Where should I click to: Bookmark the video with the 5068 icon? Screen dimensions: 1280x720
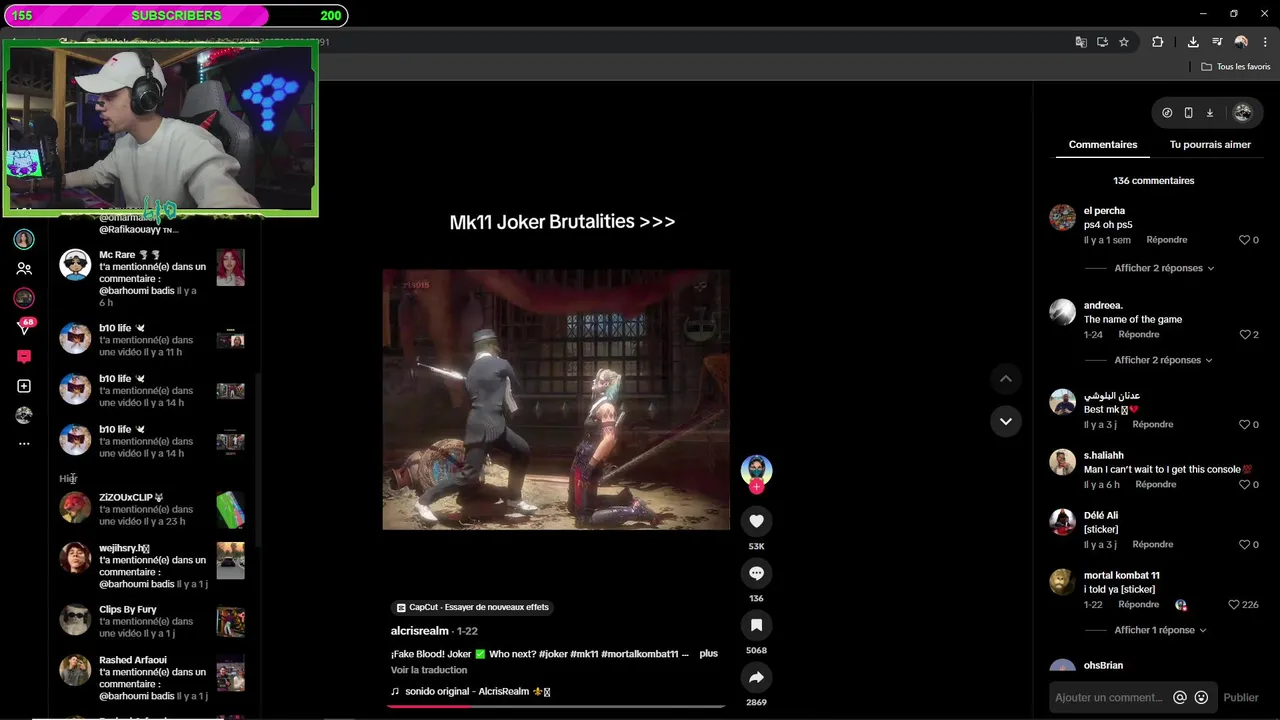coord(756,625)
